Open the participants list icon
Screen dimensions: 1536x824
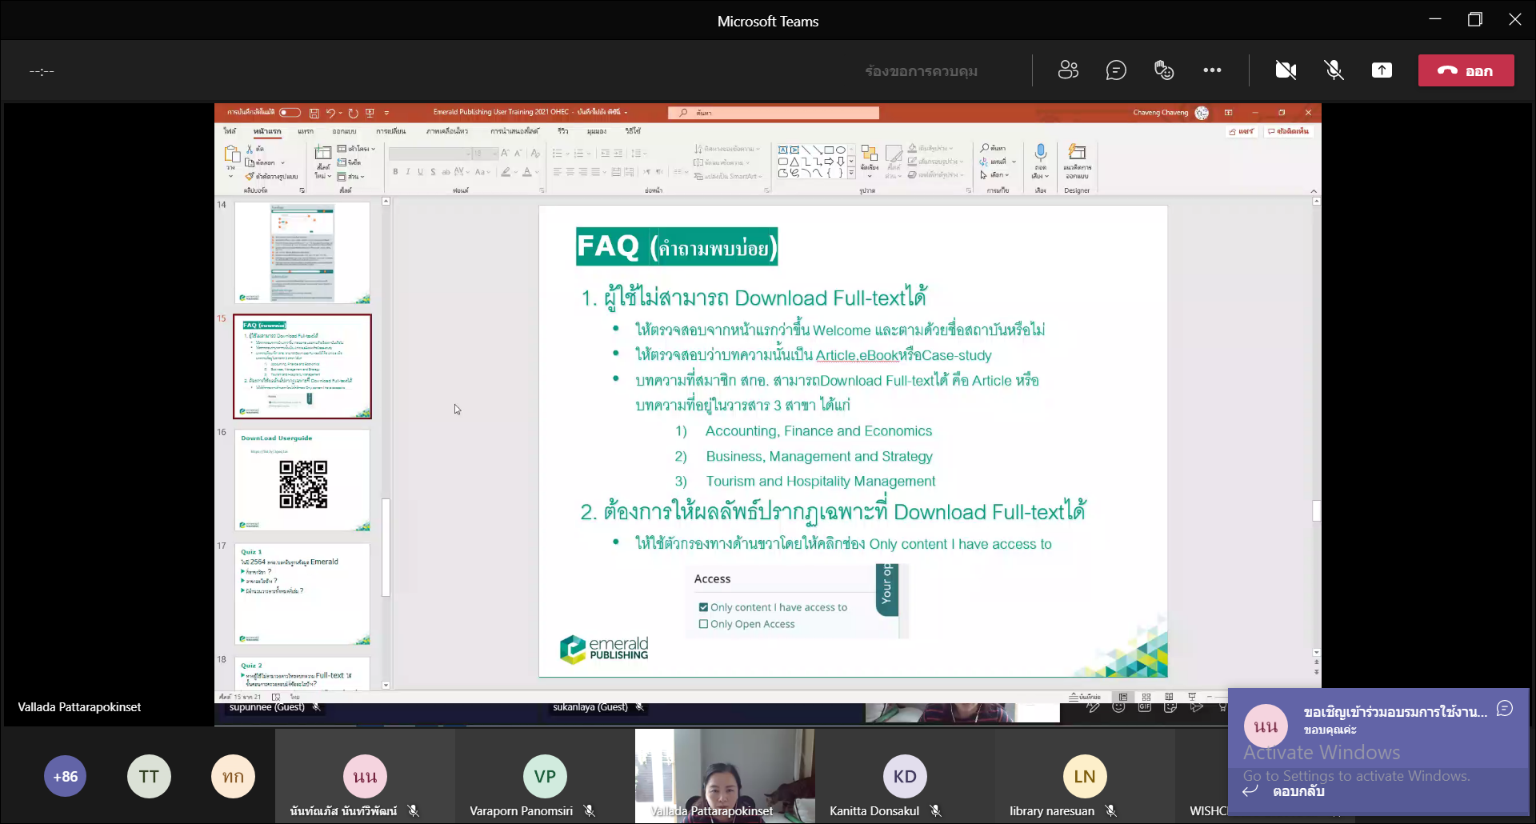point(1068,70)
